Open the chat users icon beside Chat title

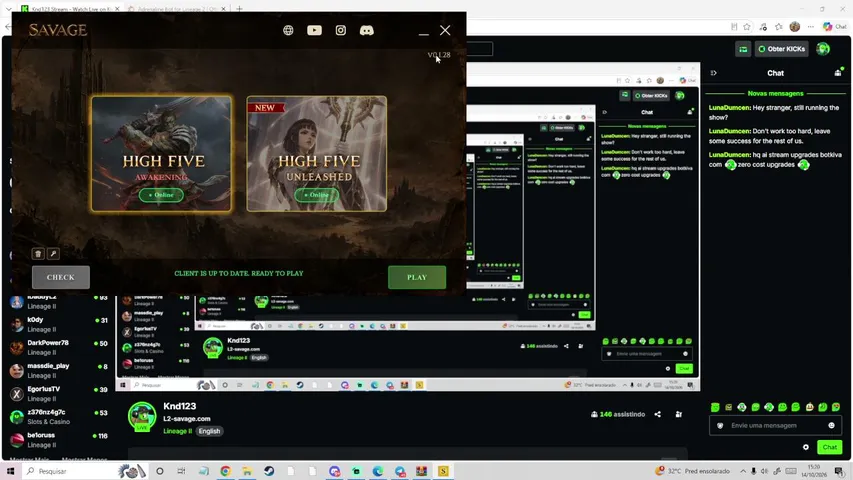838,72
